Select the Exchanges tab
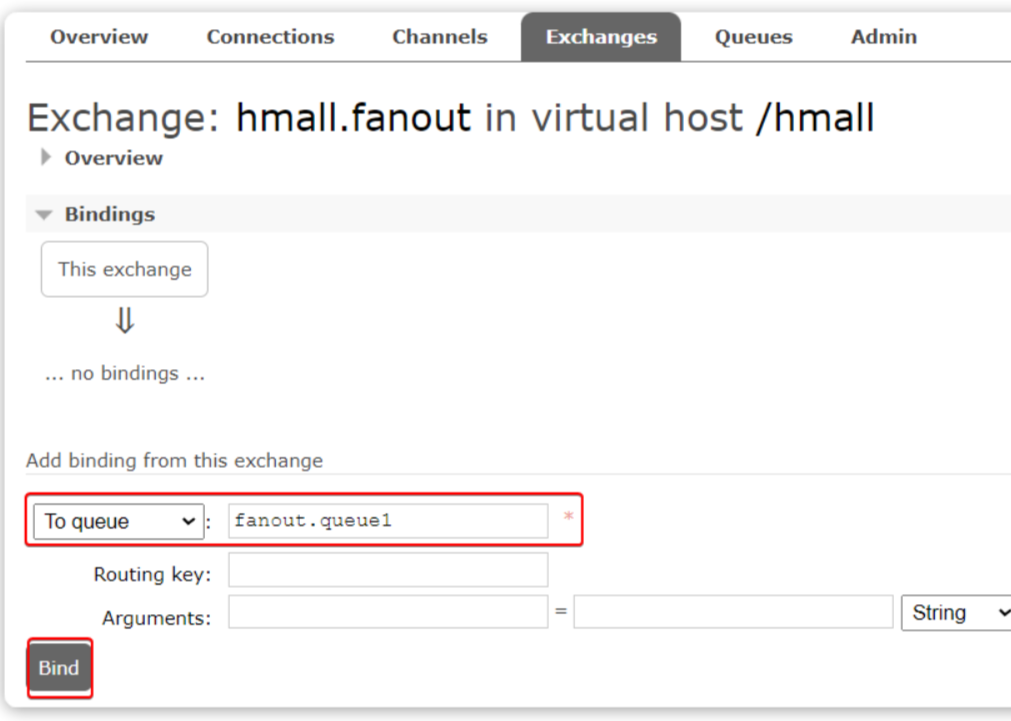This screenshot has width=1011, height=721. (x=601, y=38)
